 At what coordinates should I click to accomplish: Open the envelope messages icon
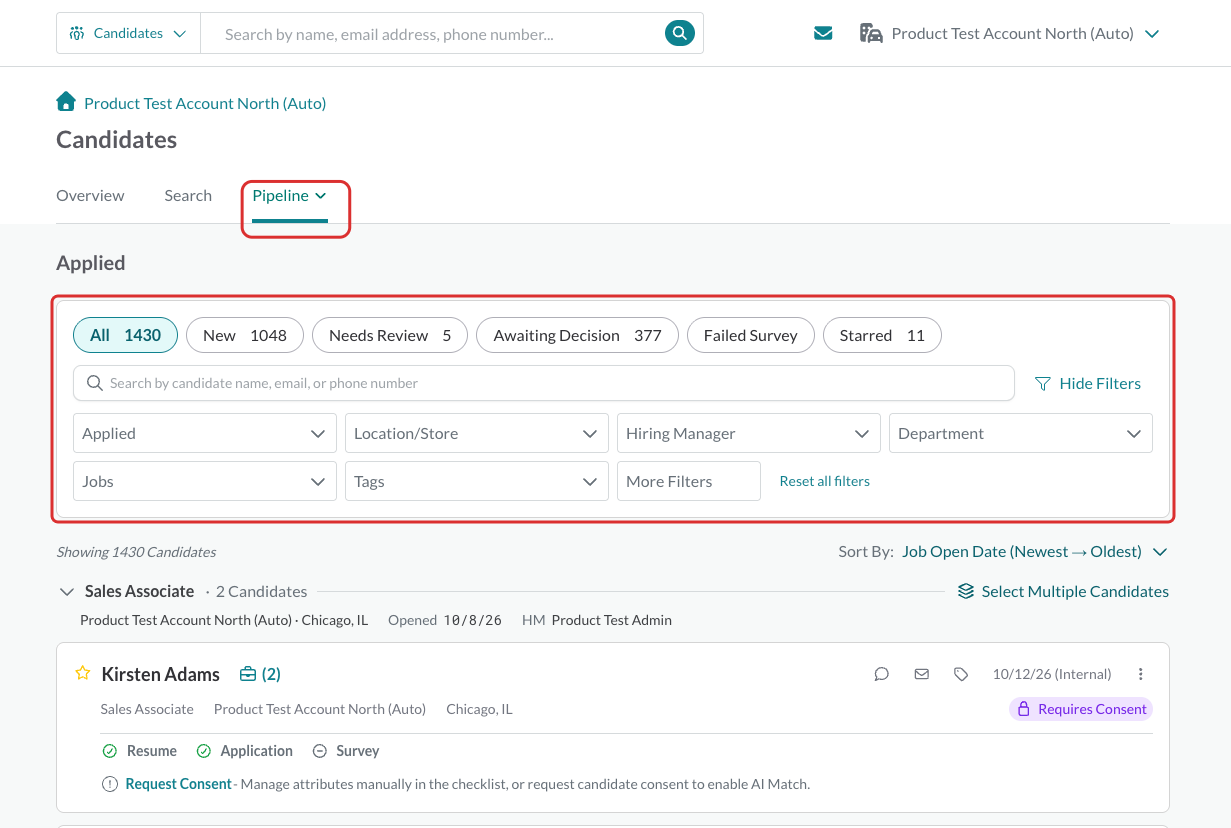(x=823, y=33)
